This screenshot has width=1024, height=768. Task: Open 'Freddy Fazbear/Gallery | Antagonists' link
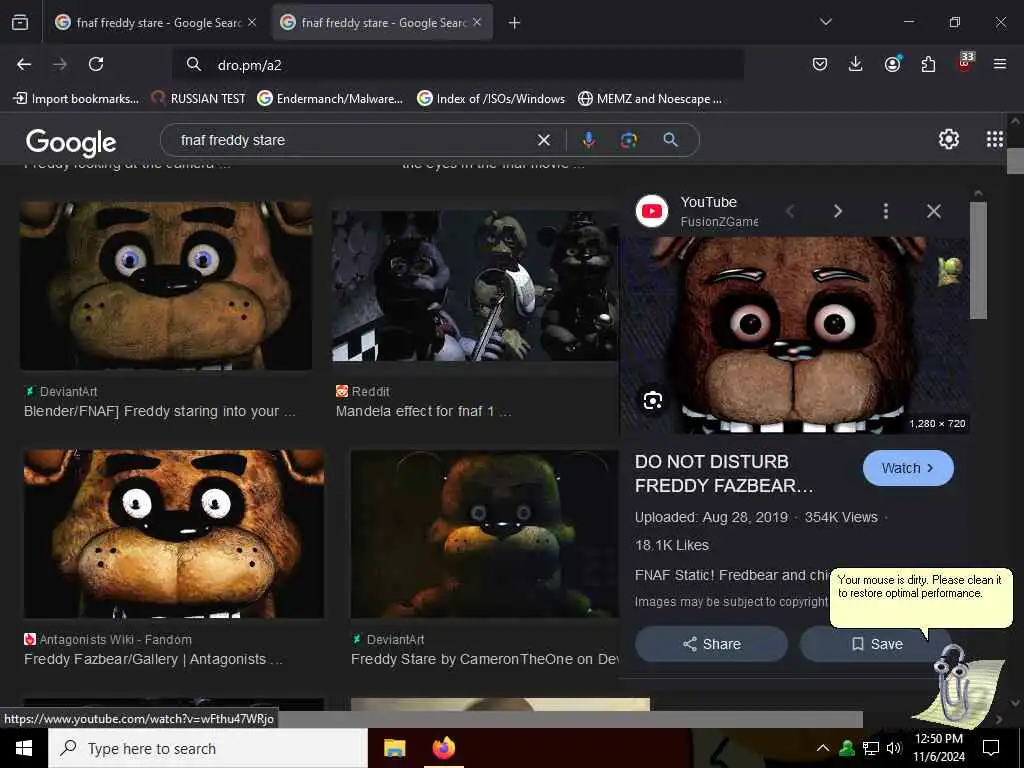coord(153,660)
